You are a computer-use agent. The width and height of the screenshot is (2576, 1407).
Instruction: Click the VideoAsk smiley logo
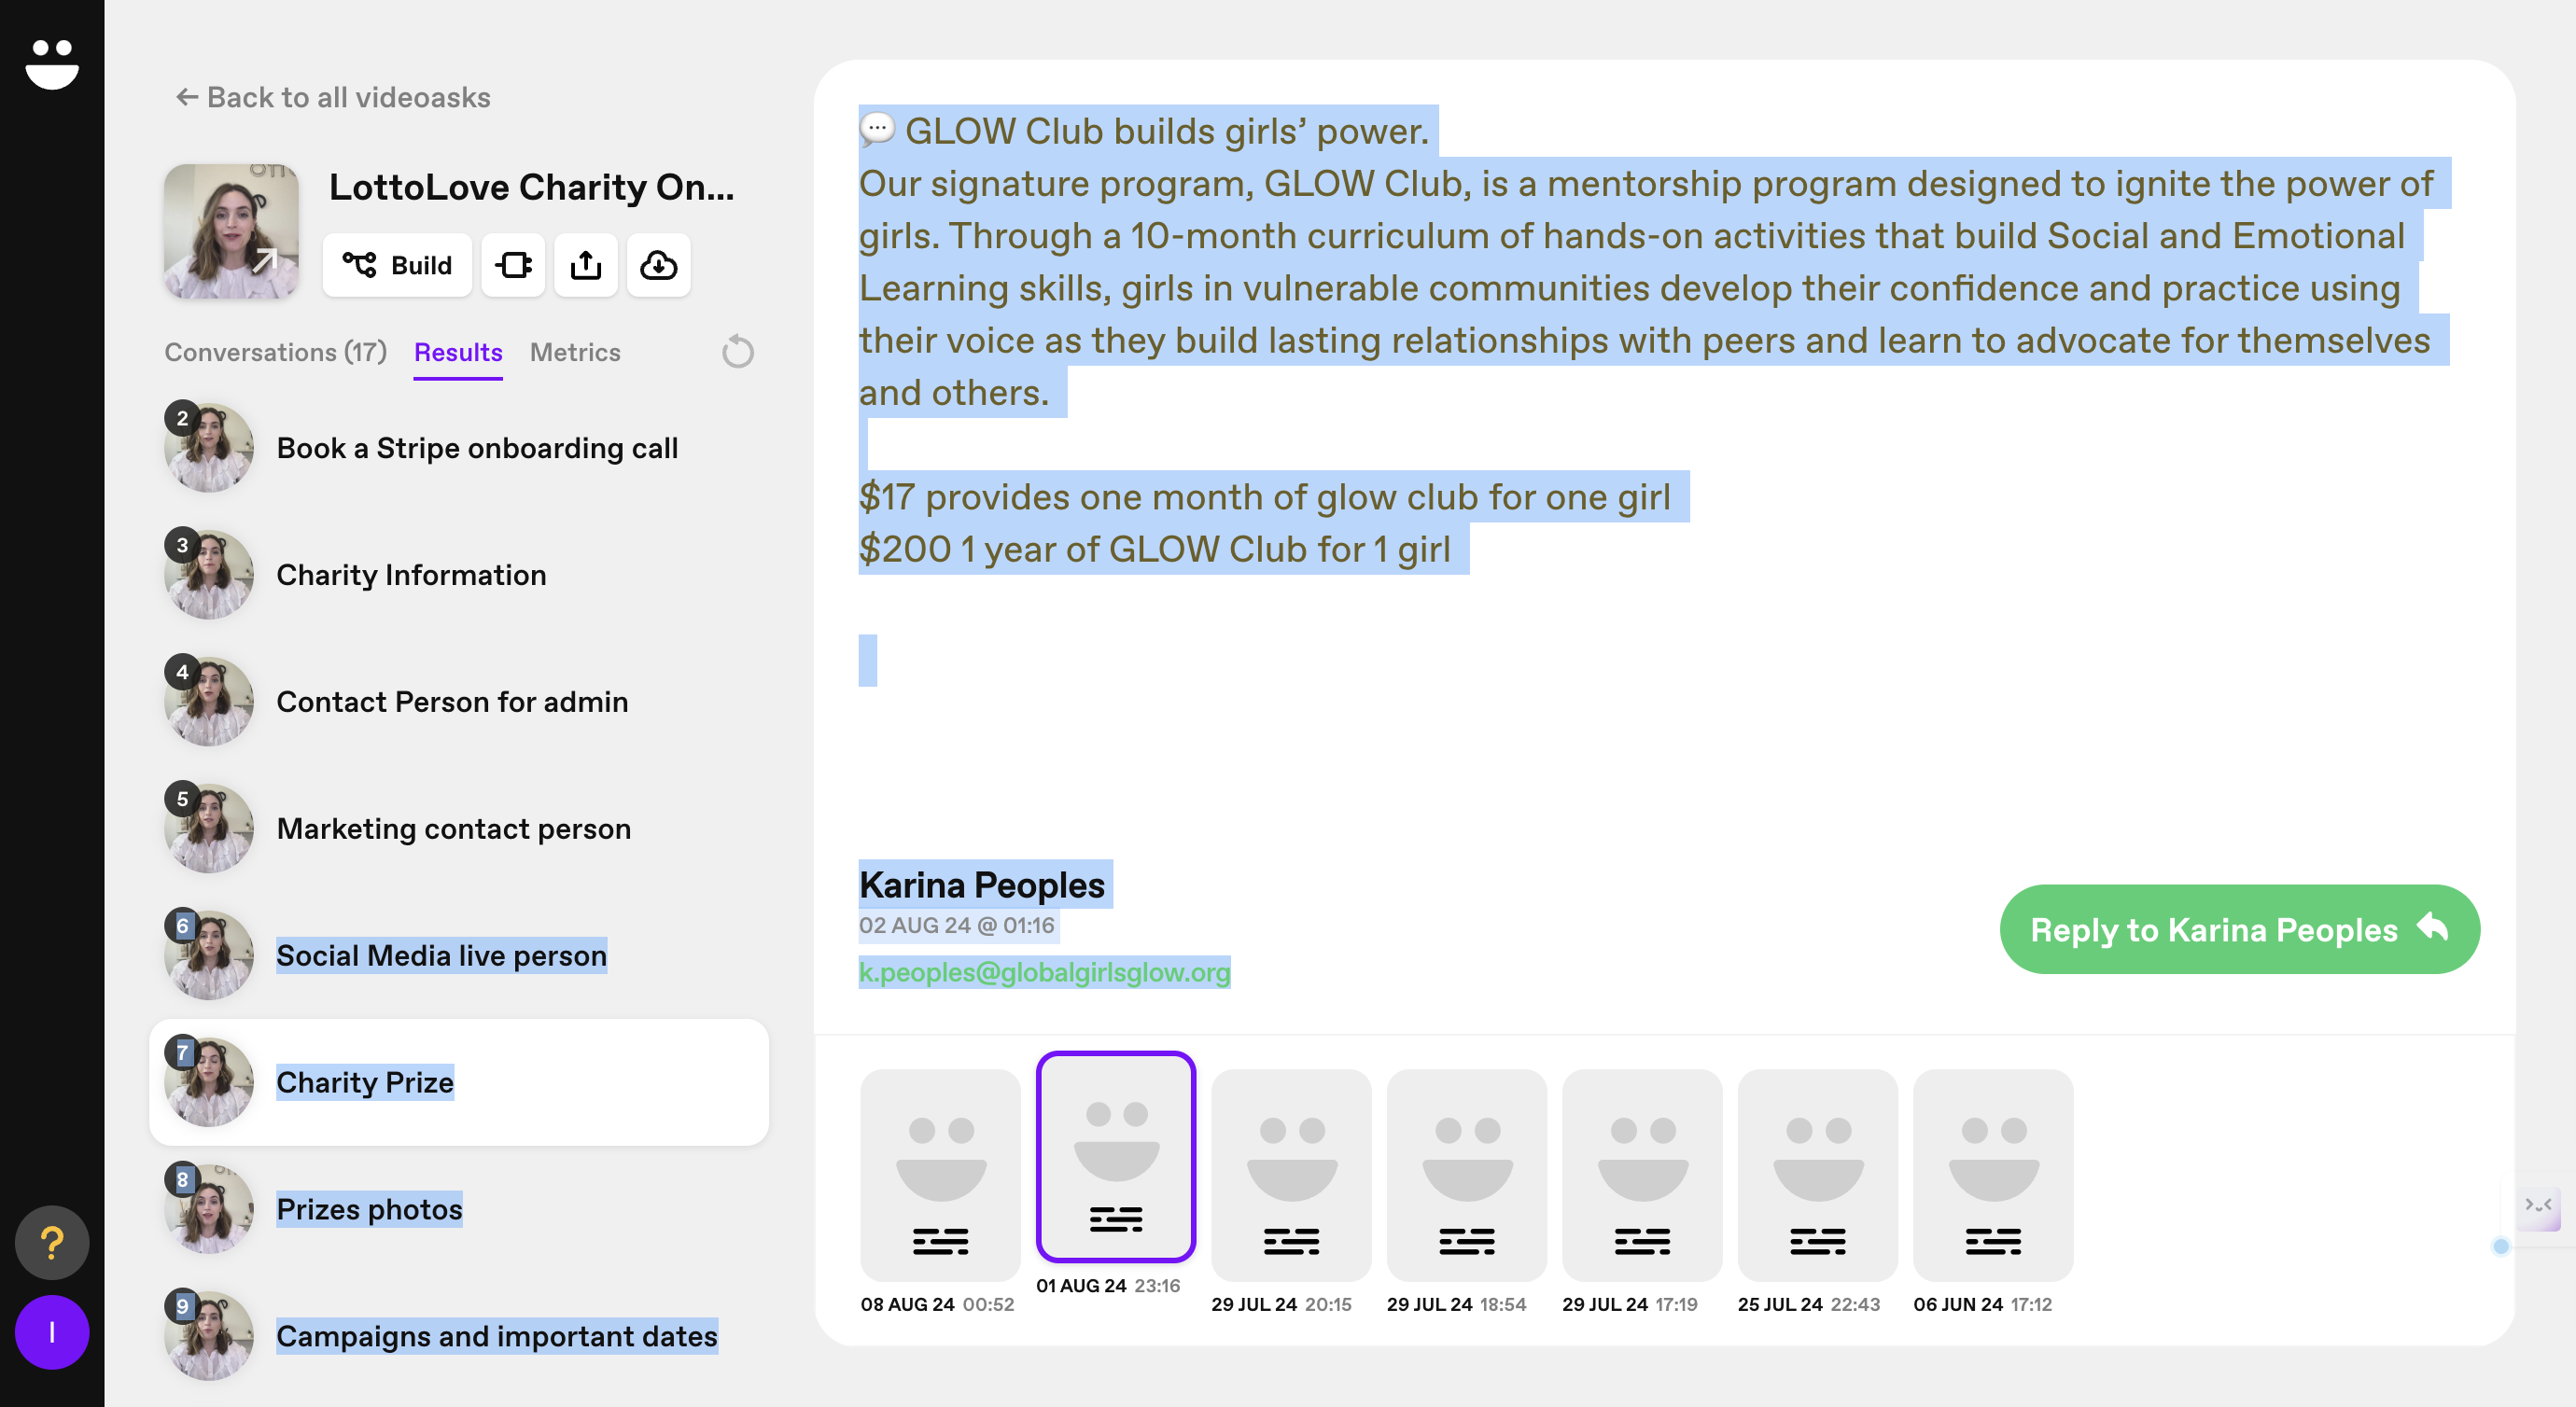(52, 64)
